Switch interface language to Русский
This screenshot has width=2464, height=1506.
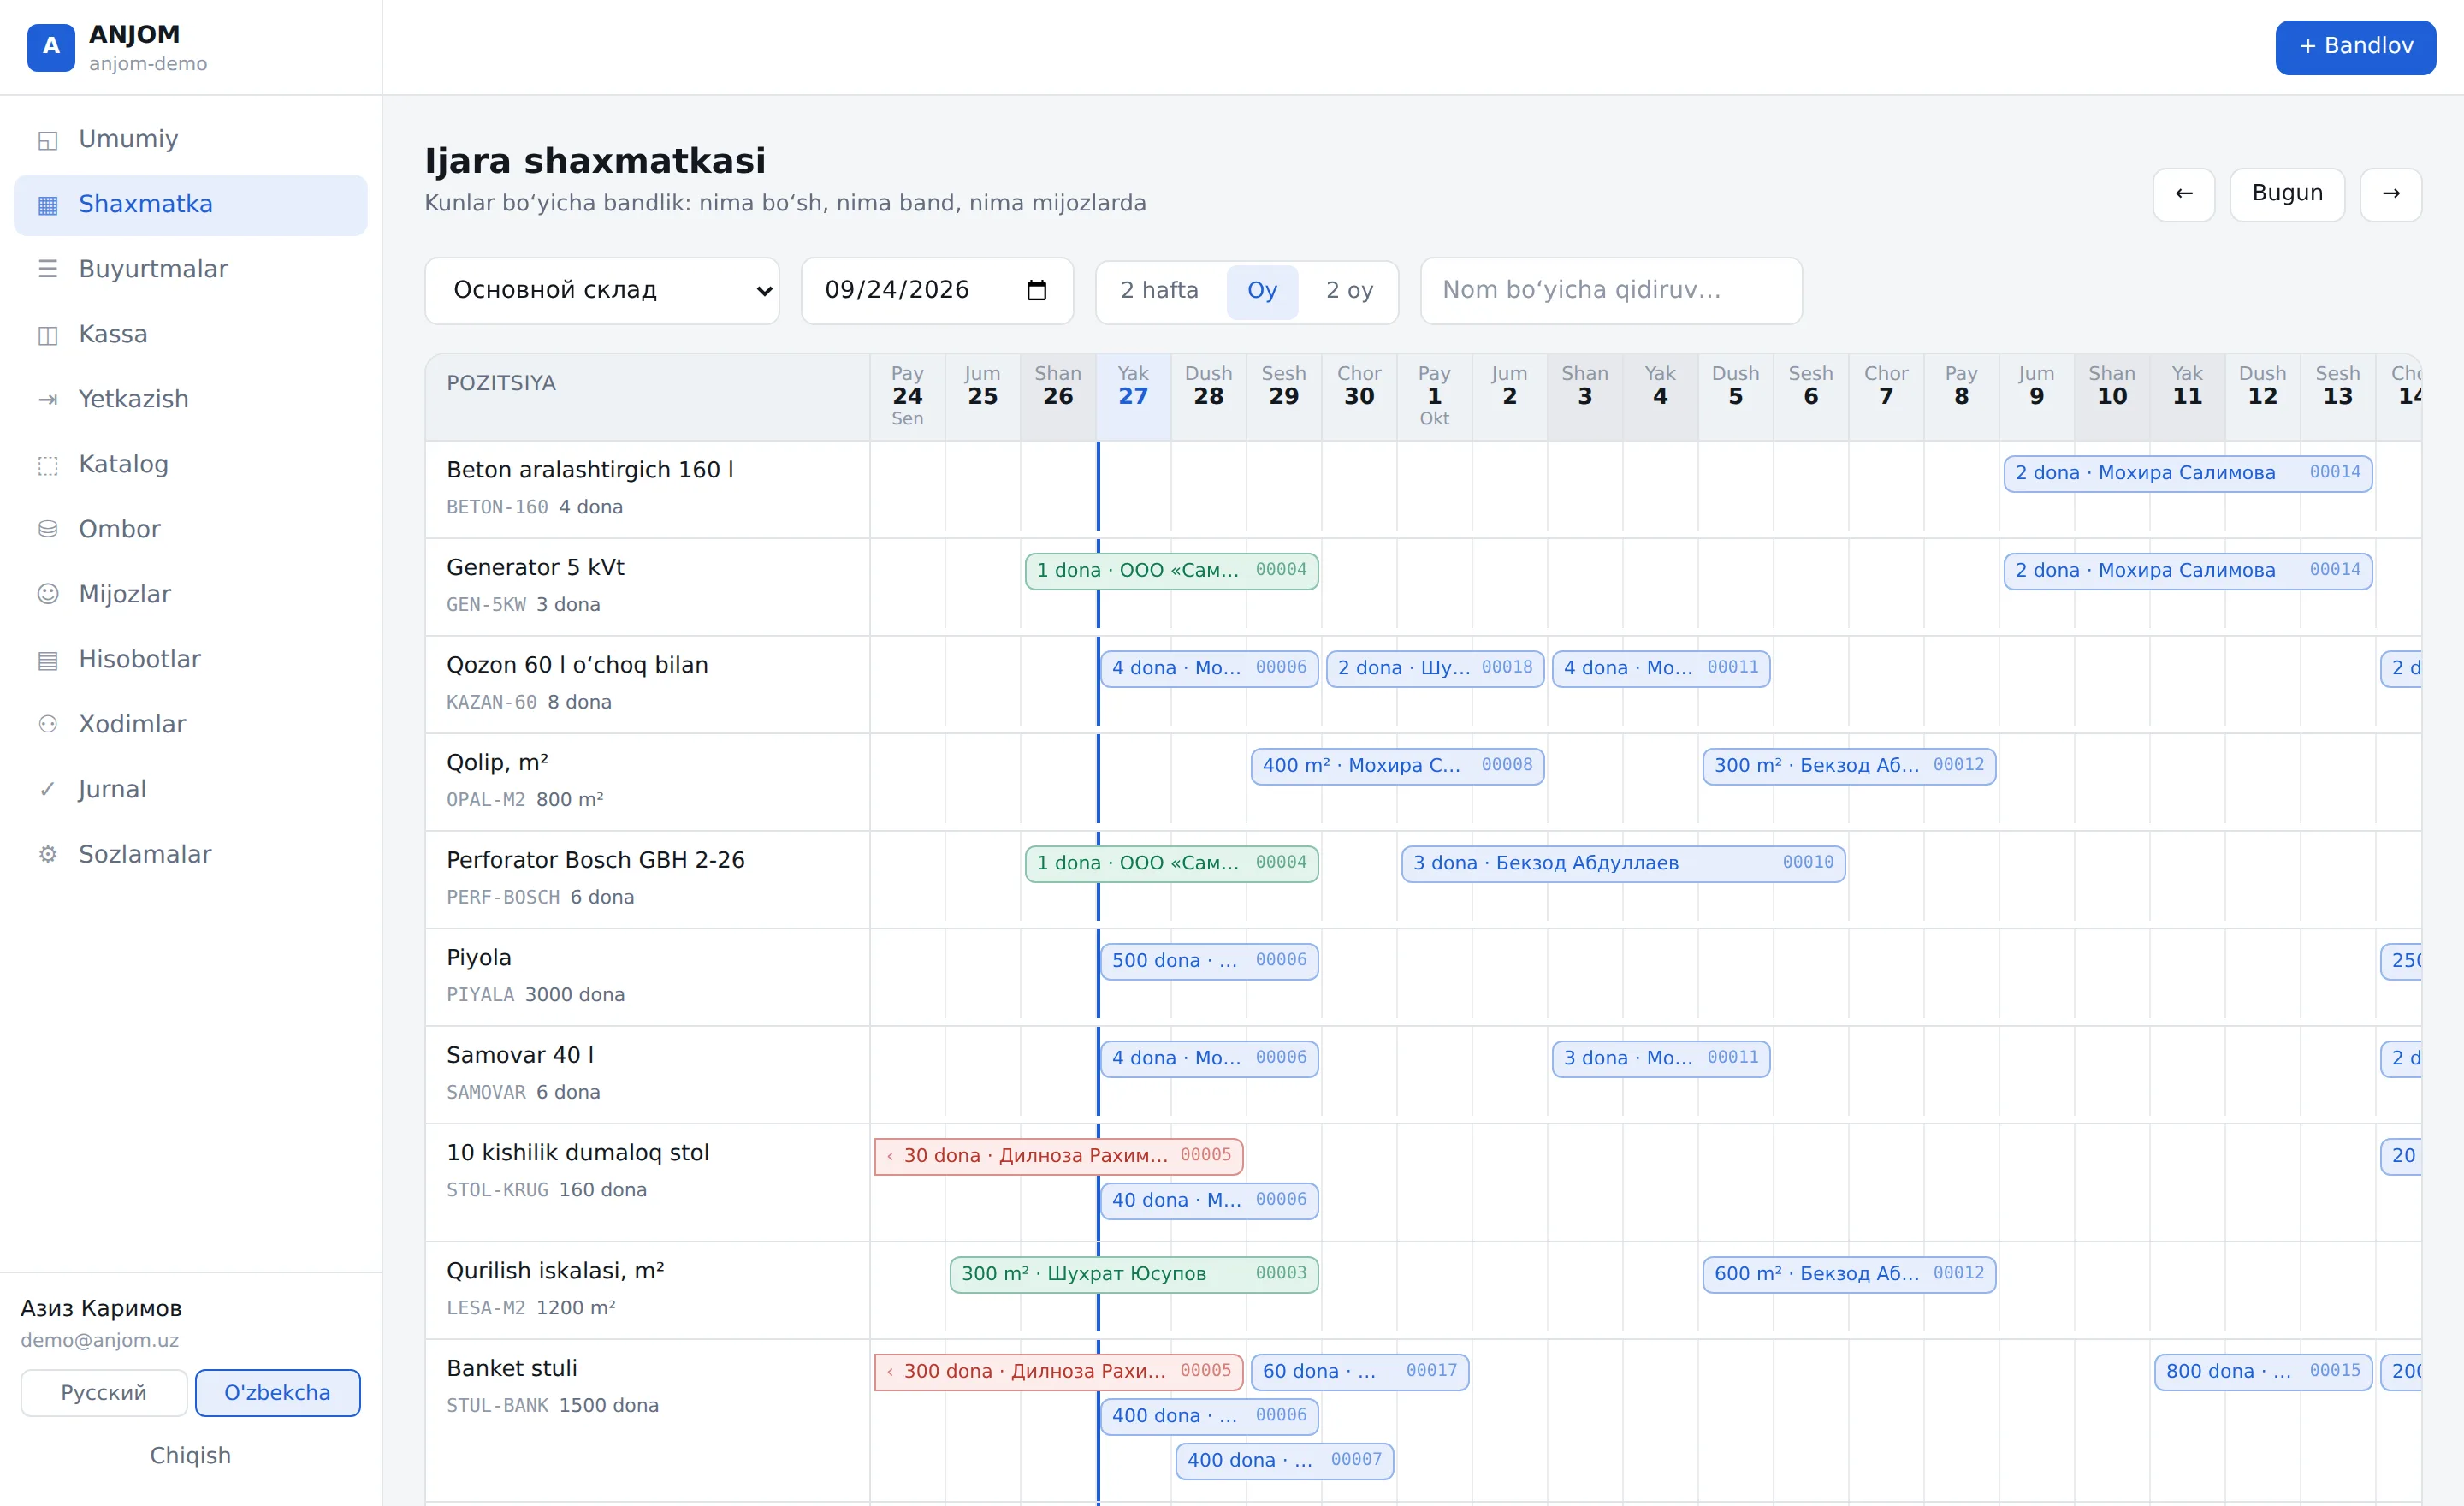104,1393
